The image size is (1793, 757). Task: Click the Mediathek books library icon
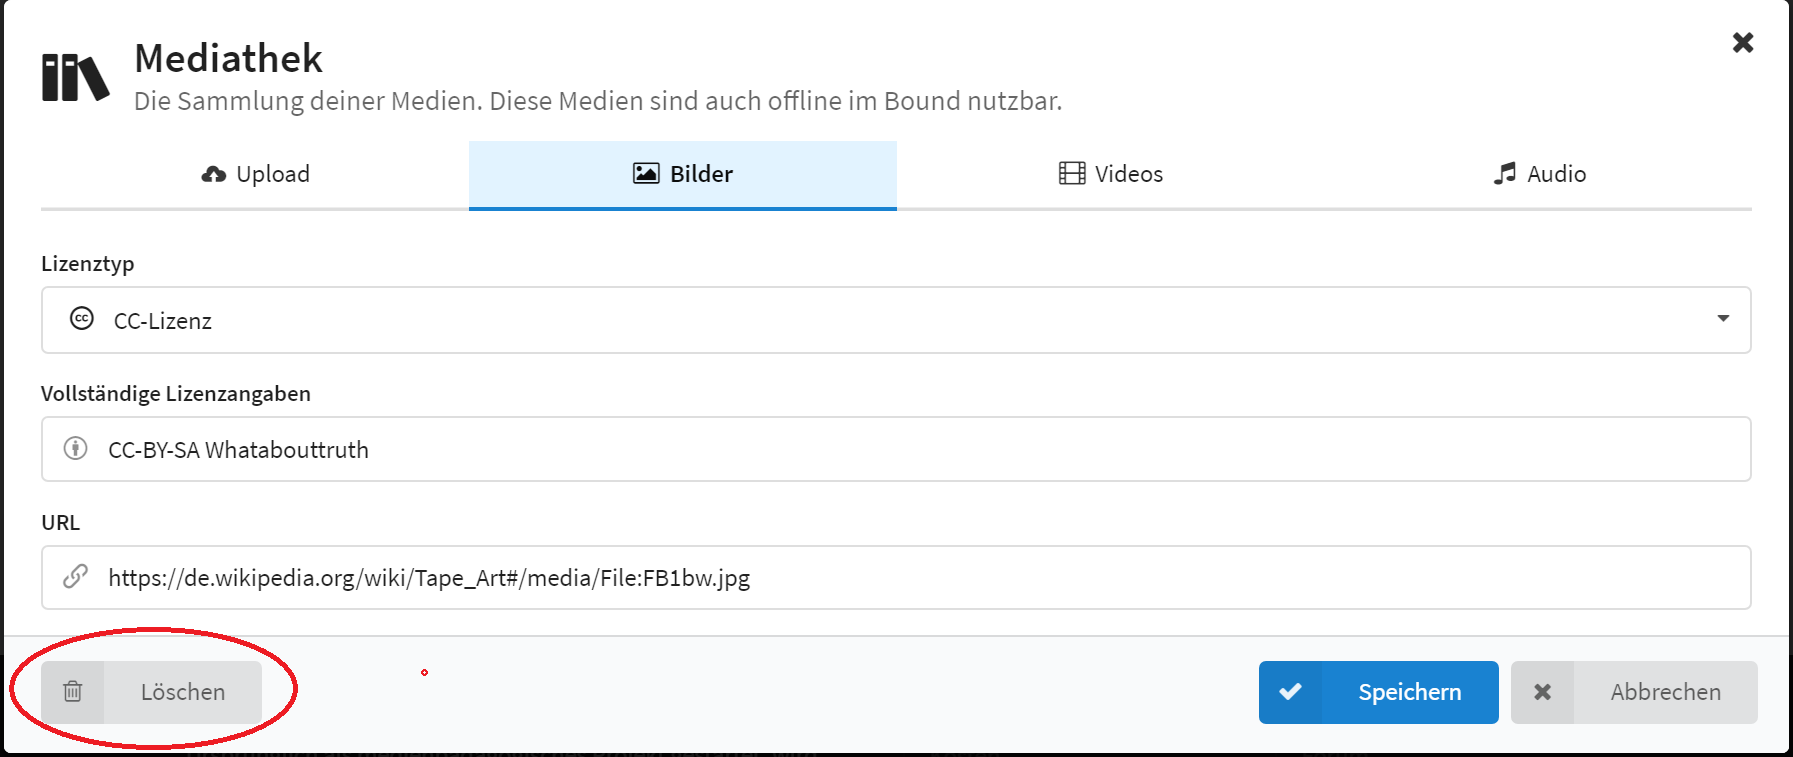pos(75,77)
